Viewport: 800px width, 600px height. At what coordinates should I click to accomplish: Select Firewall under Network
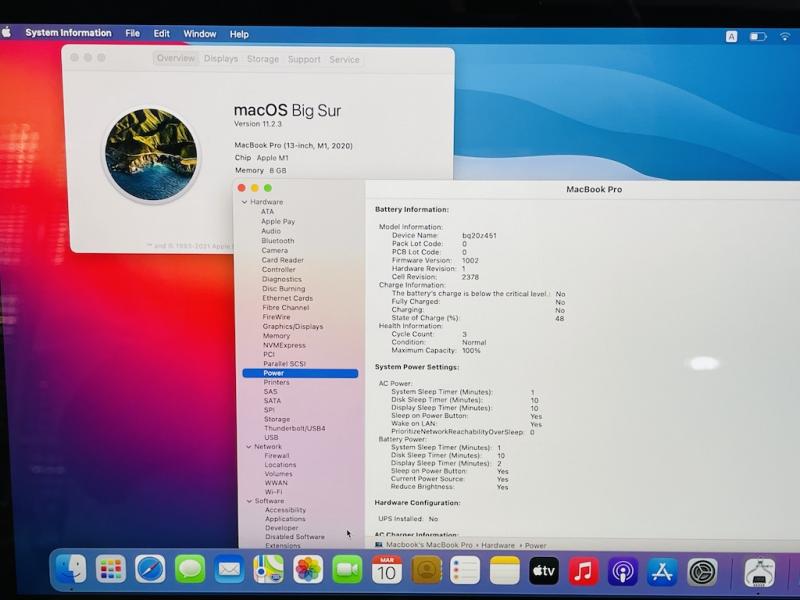tap(277, 456)
